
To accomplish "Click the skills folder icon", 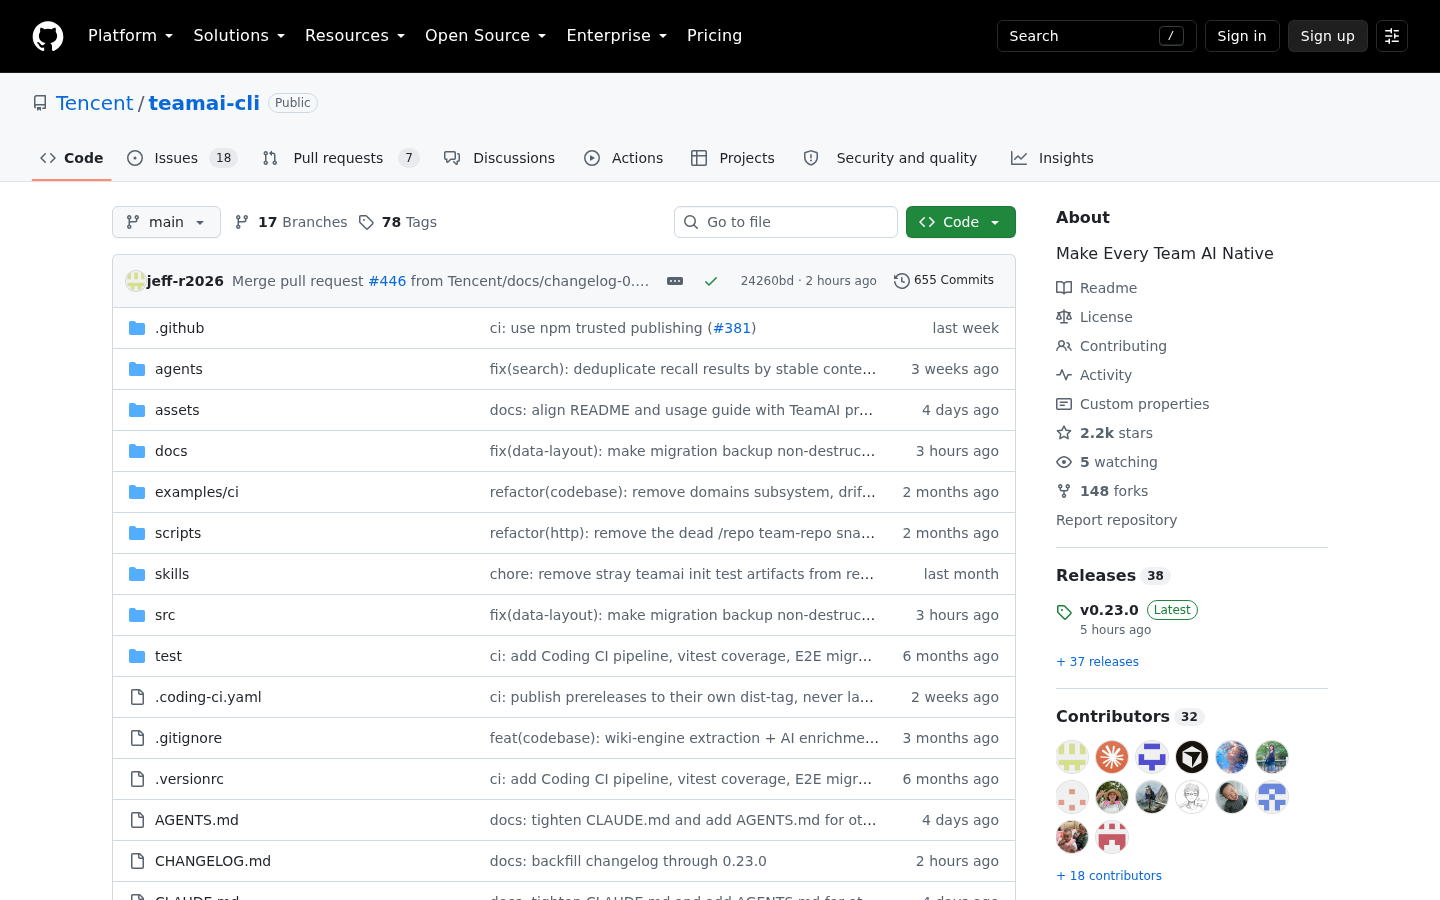I will pyautogui.click(x=137, y=574).
